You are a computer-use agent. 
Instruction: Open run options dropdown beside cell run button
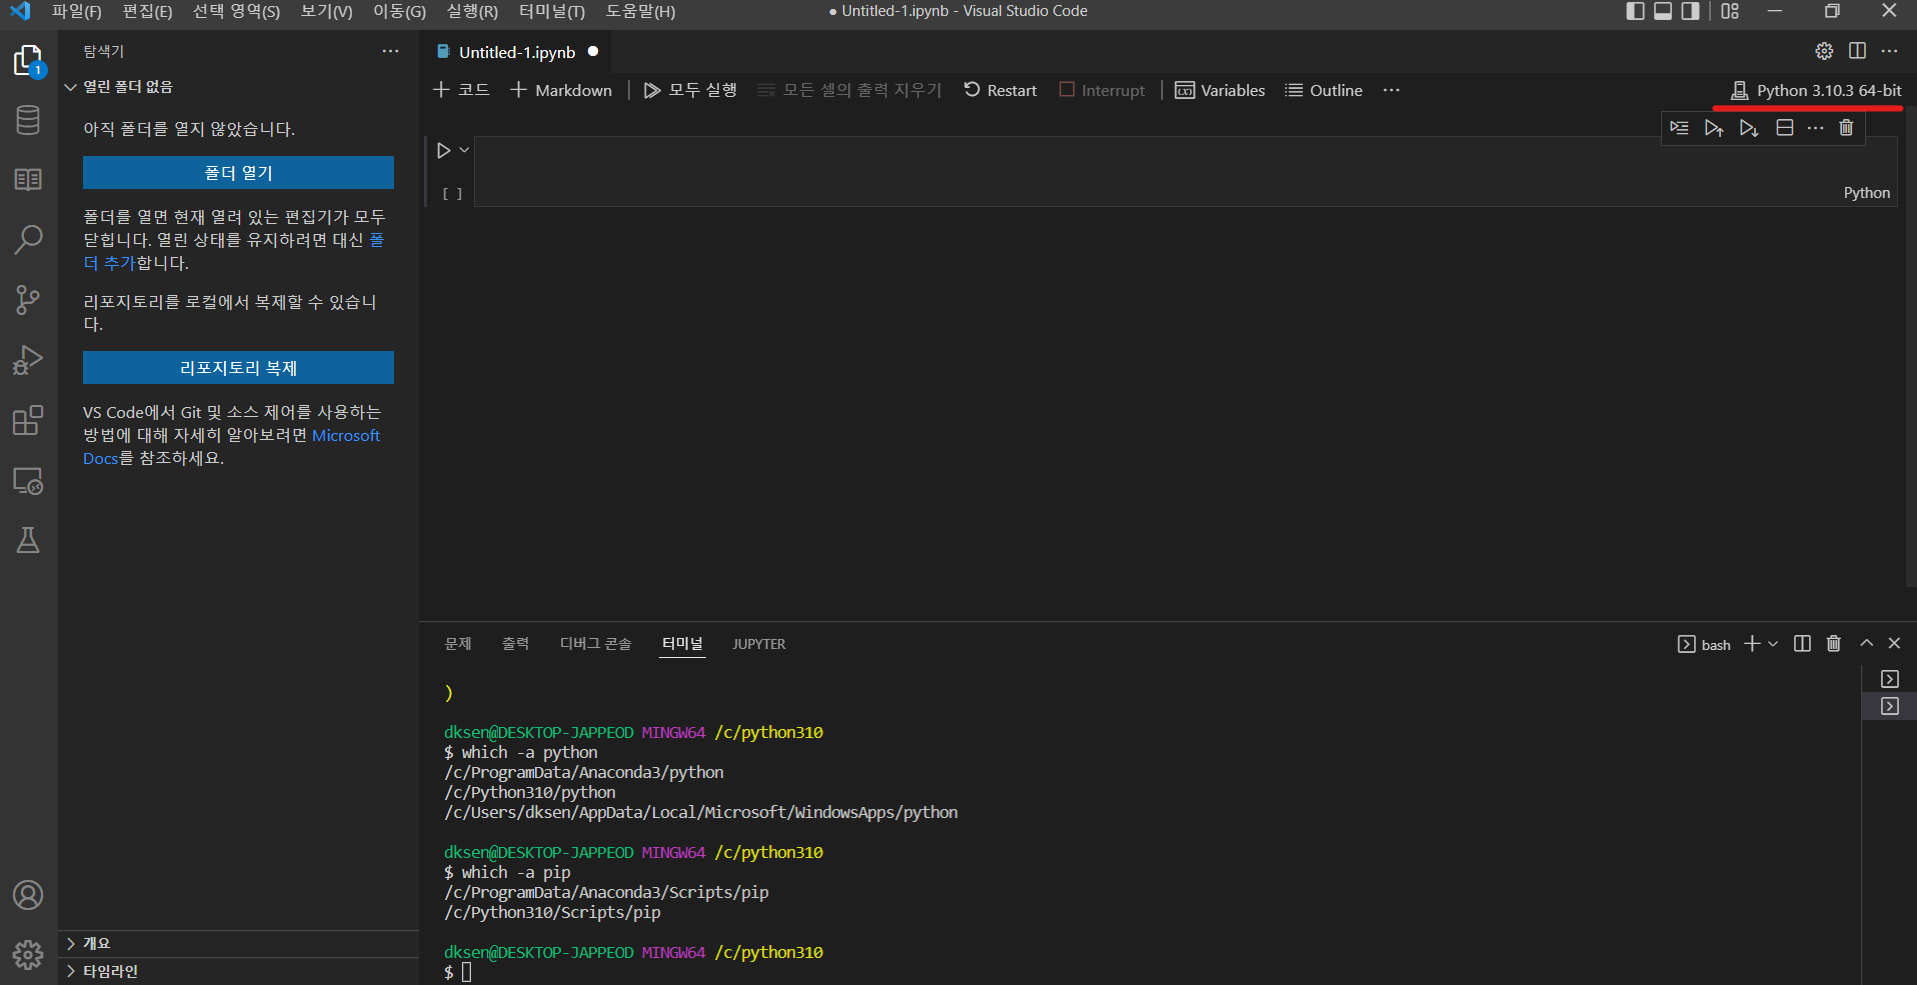pyautogui.click(x=464, y=150)
